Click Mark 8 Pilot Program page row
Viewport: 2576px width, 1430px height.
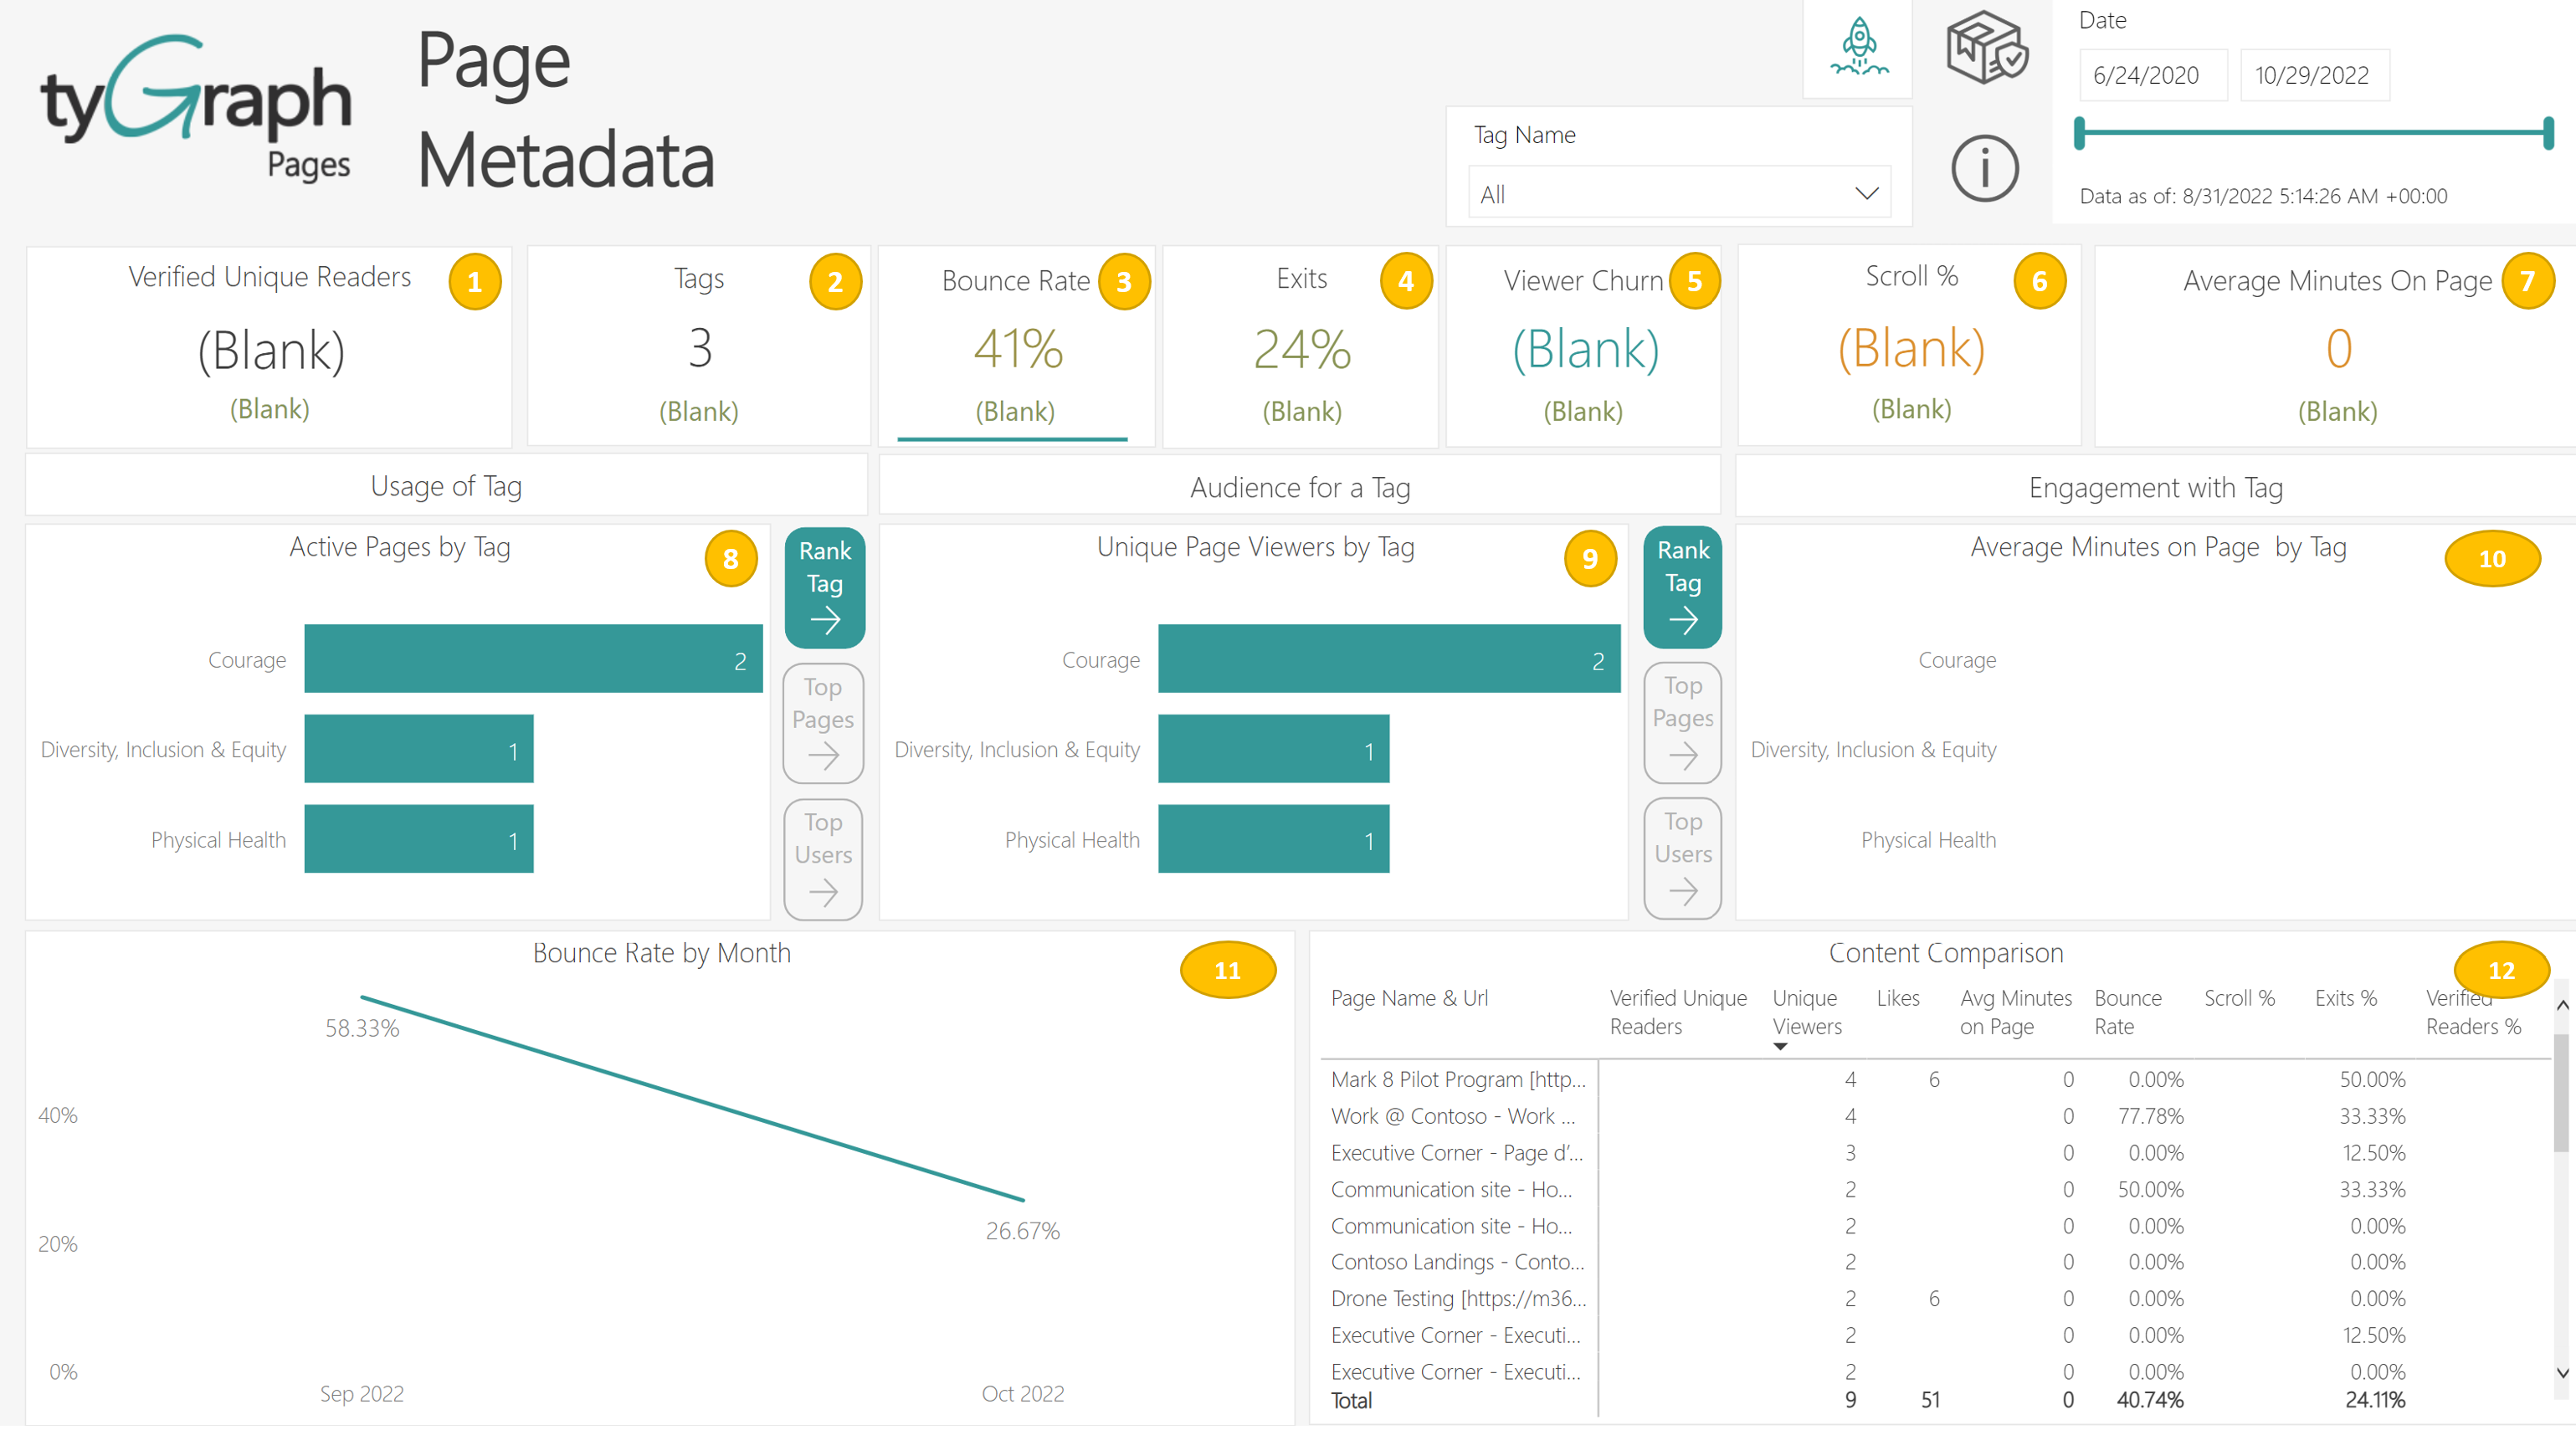click(1457, 1079)
